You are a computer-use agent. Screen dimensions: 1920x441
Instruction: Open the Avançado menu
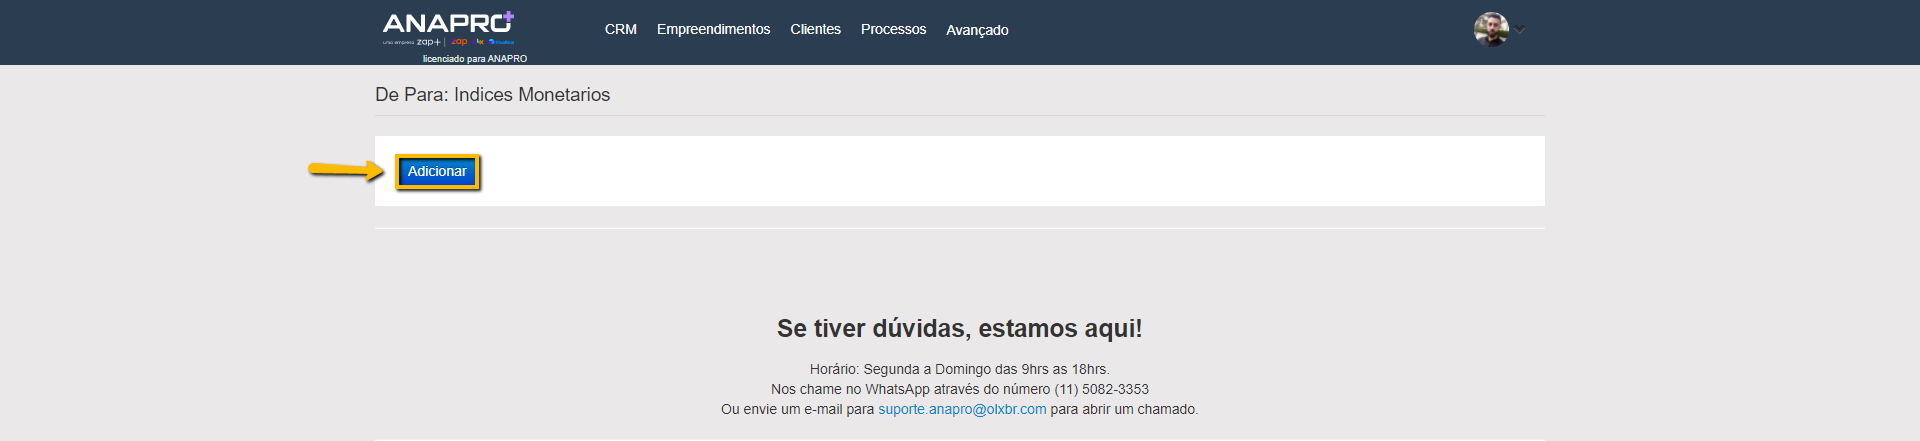point(977,30)
